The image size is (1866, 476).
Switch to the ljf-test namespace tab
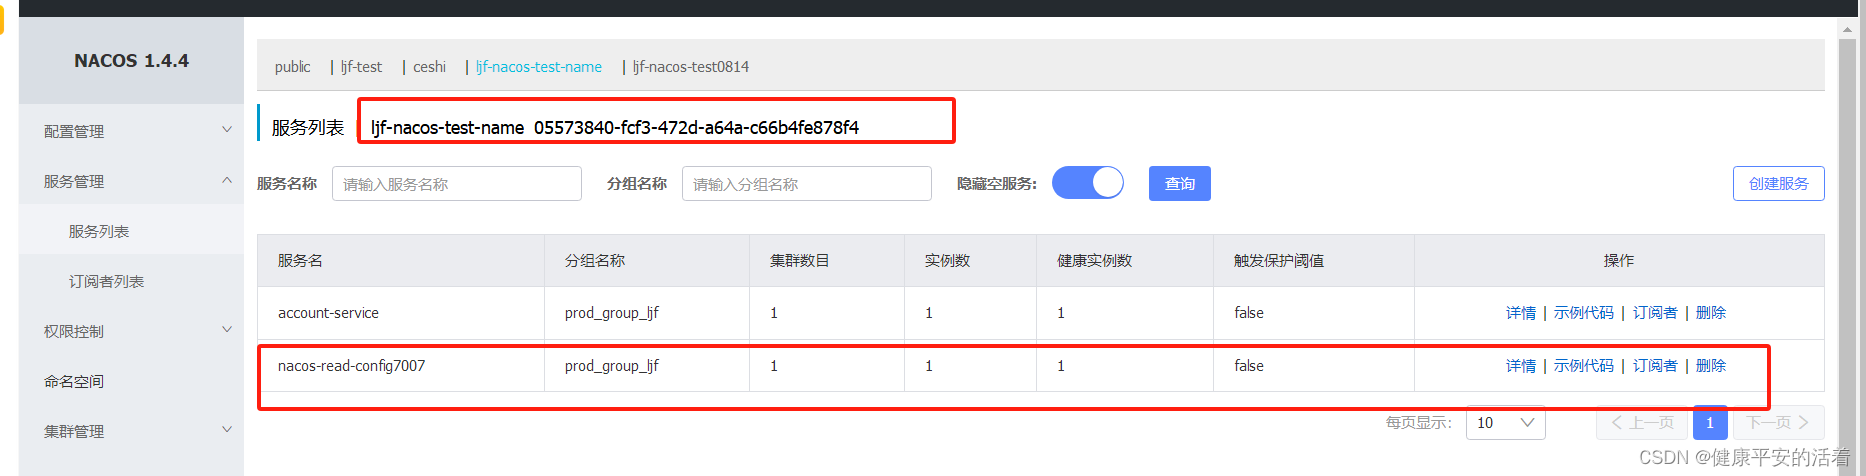pos(361,67)
